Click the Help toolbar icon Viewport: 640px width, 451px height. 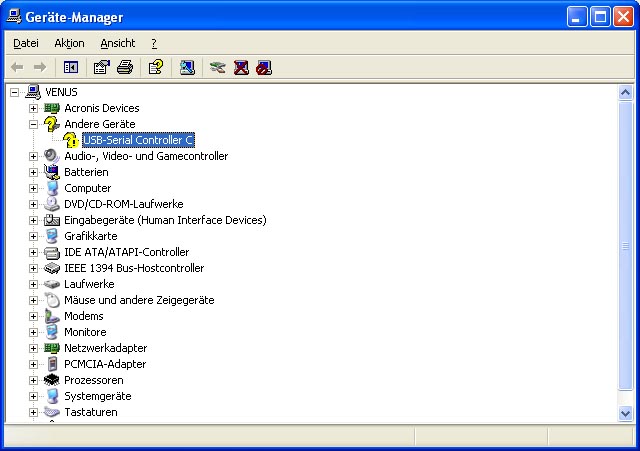point(156,67)
